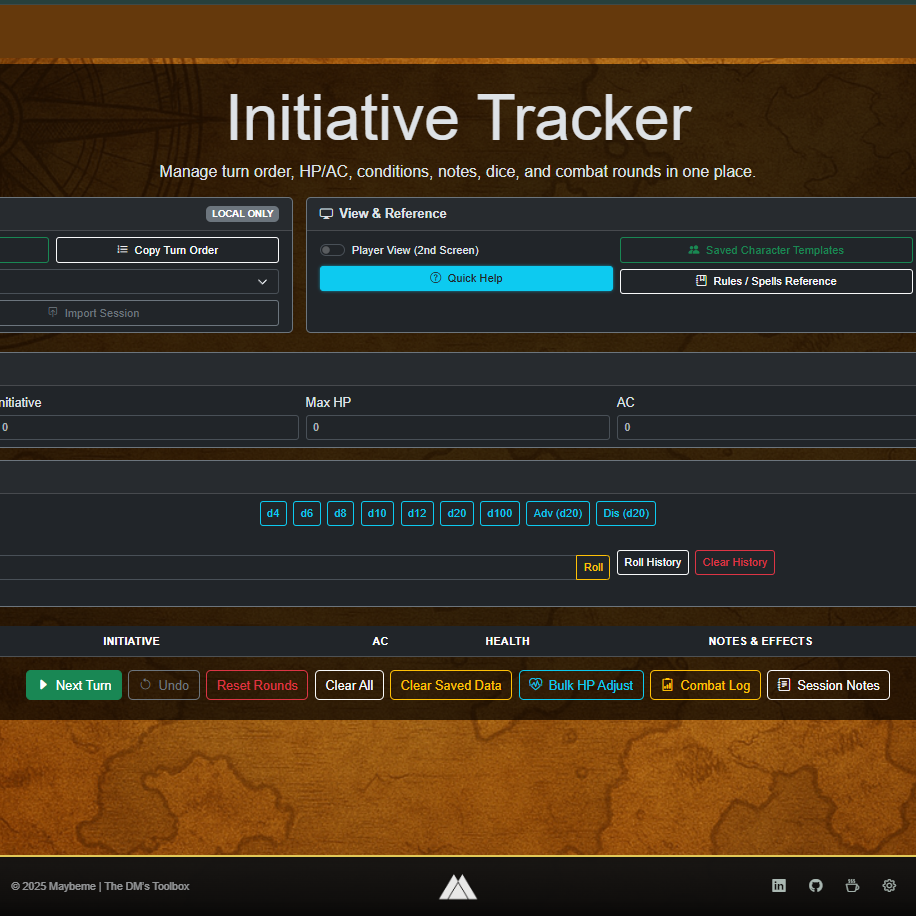Click the View & Reference panel heading
Screen dimensions: 916x916
[x=393, y=214]
